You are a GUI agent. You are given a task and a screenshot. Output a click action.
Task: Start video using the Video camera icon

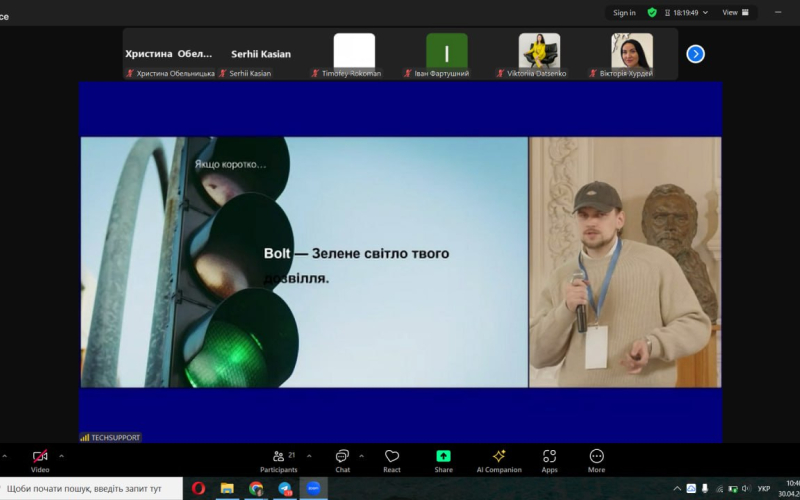pos(40,461)
